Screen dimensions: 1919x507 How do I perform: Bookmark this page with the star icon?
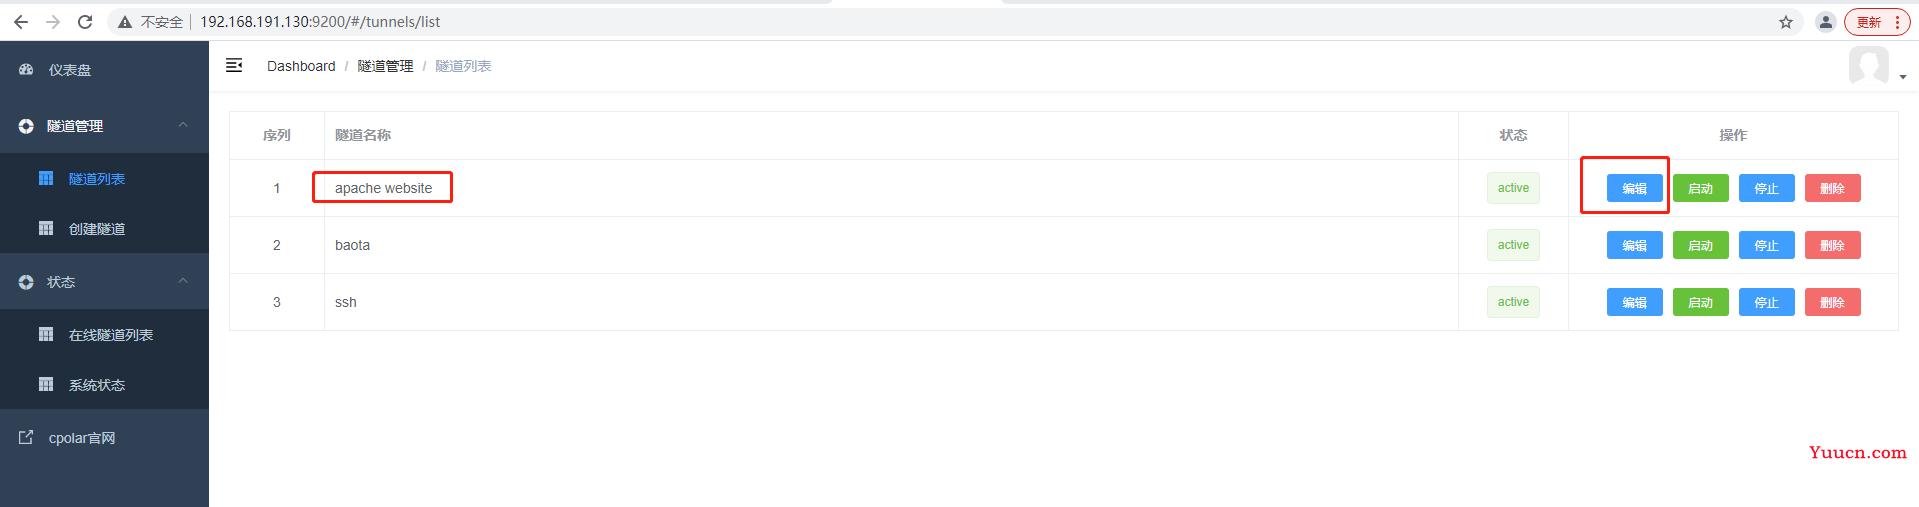click(1786, 22)
